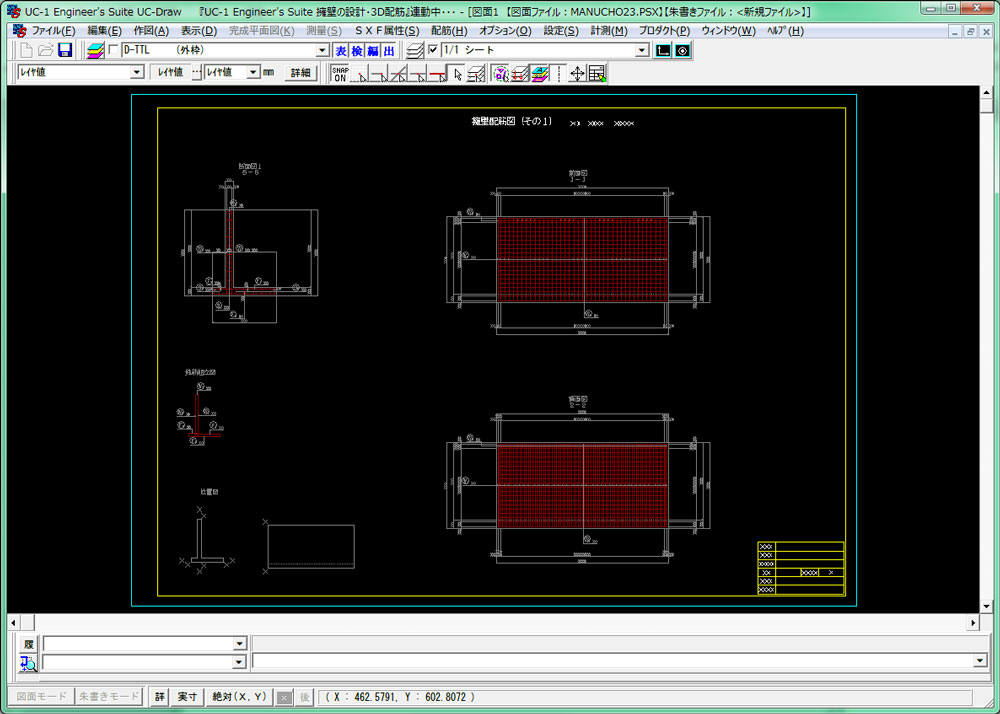Click the 表 toolbar icon
The height and width of the screenshot is (714, 1000).
pos(341,50)
